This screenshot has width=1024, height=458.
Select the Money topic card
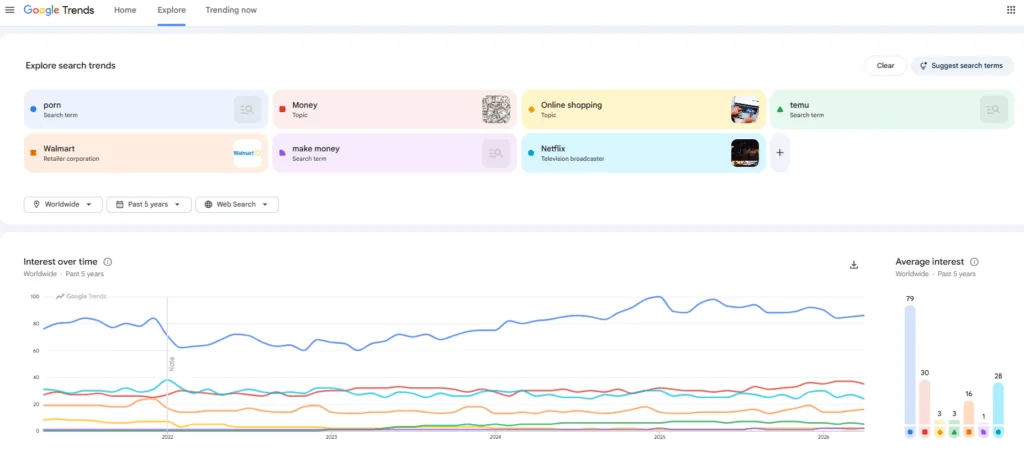[394, 109]
